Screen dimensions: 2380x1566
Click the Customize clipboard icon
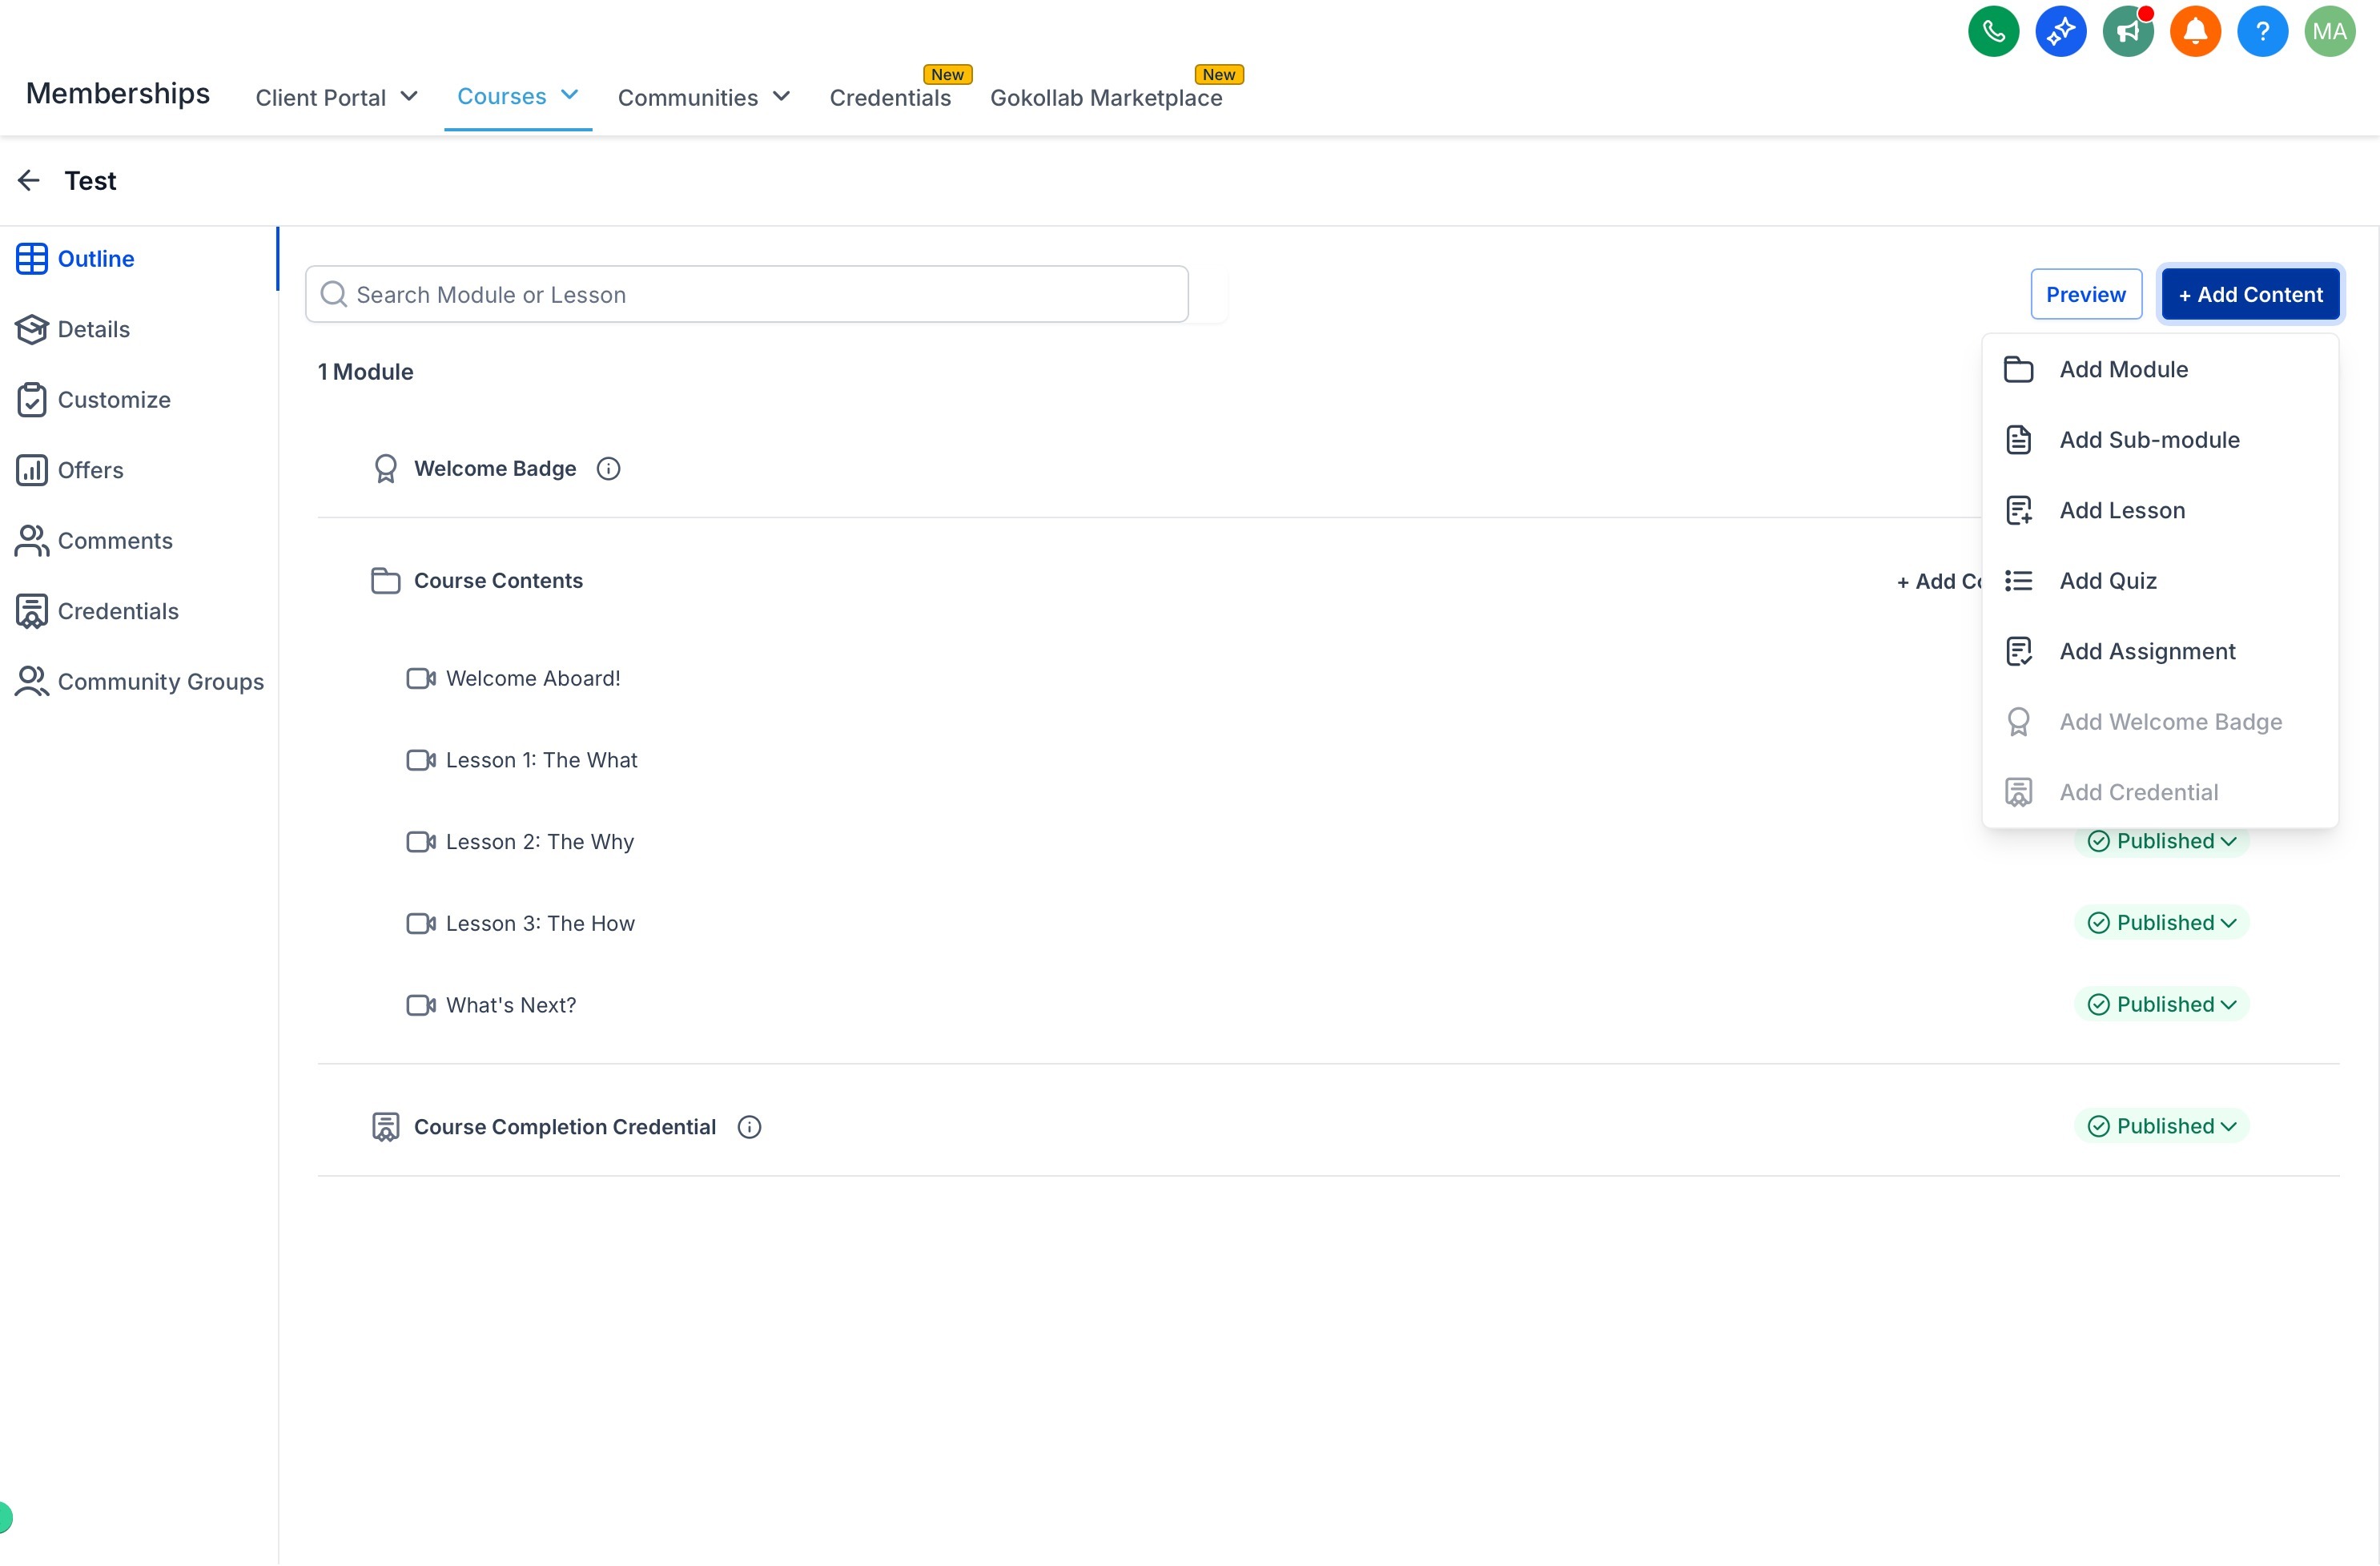pyautogui.click(x=32, y=400)
